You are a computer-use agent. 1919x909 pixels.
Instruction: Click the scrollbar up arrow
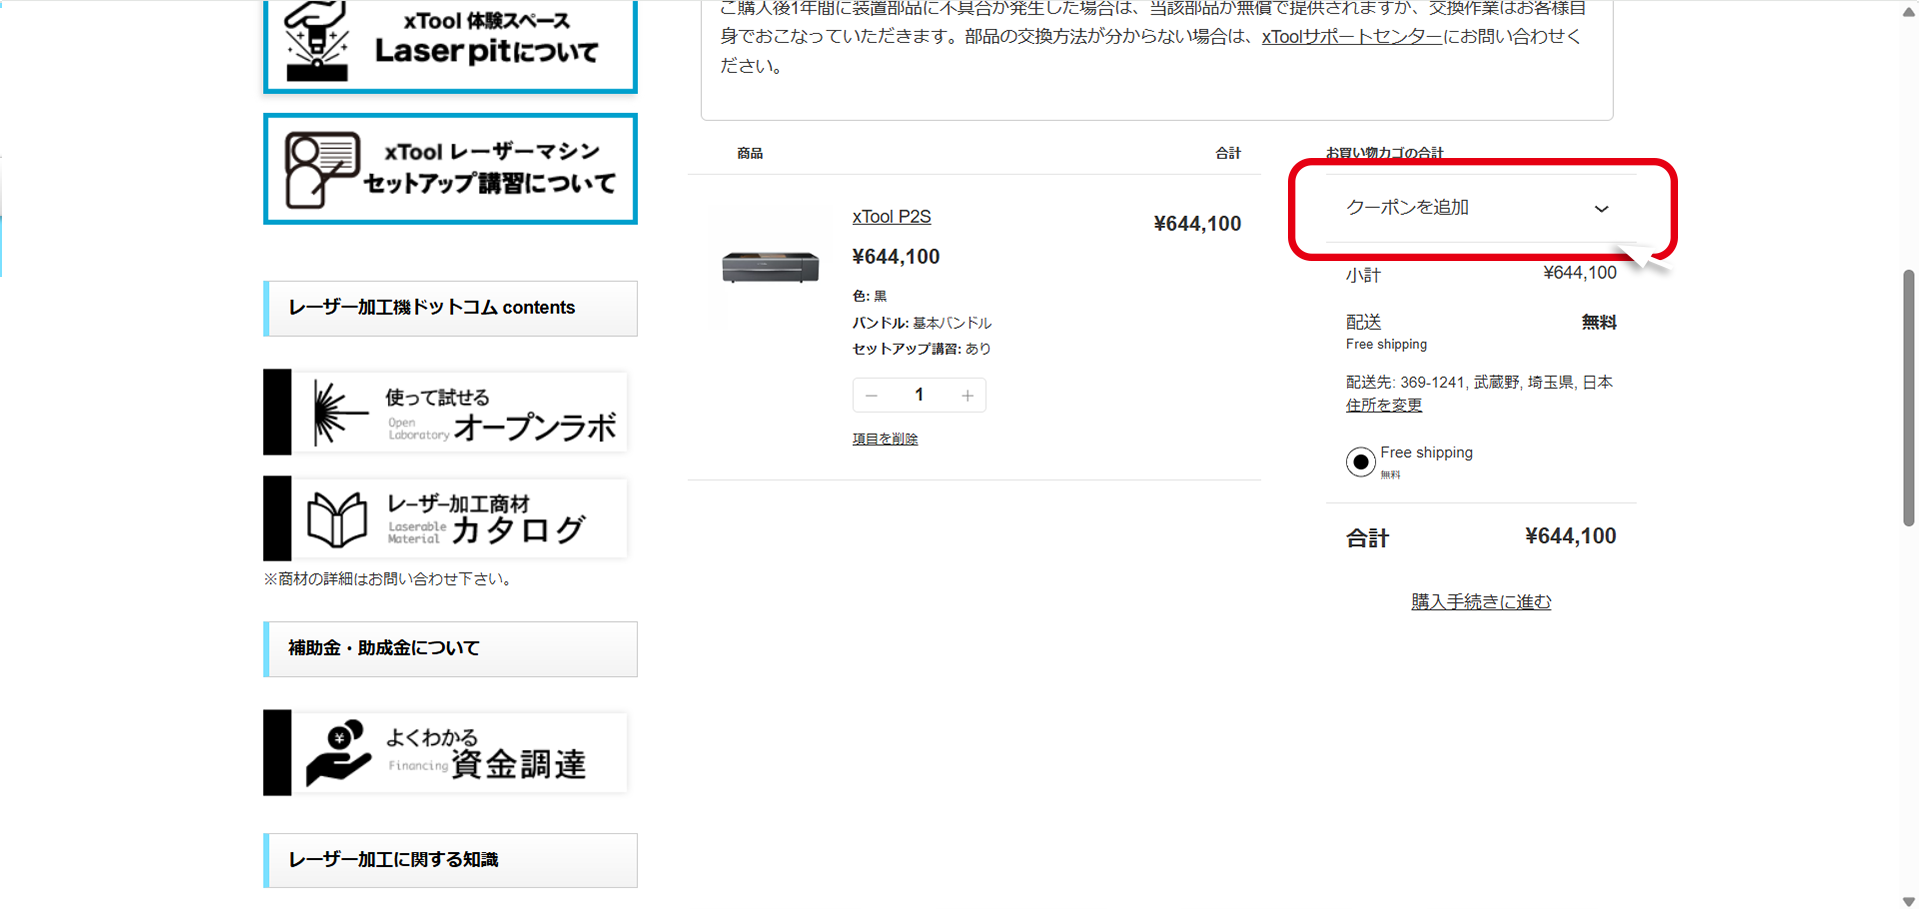pos(1909,11)
